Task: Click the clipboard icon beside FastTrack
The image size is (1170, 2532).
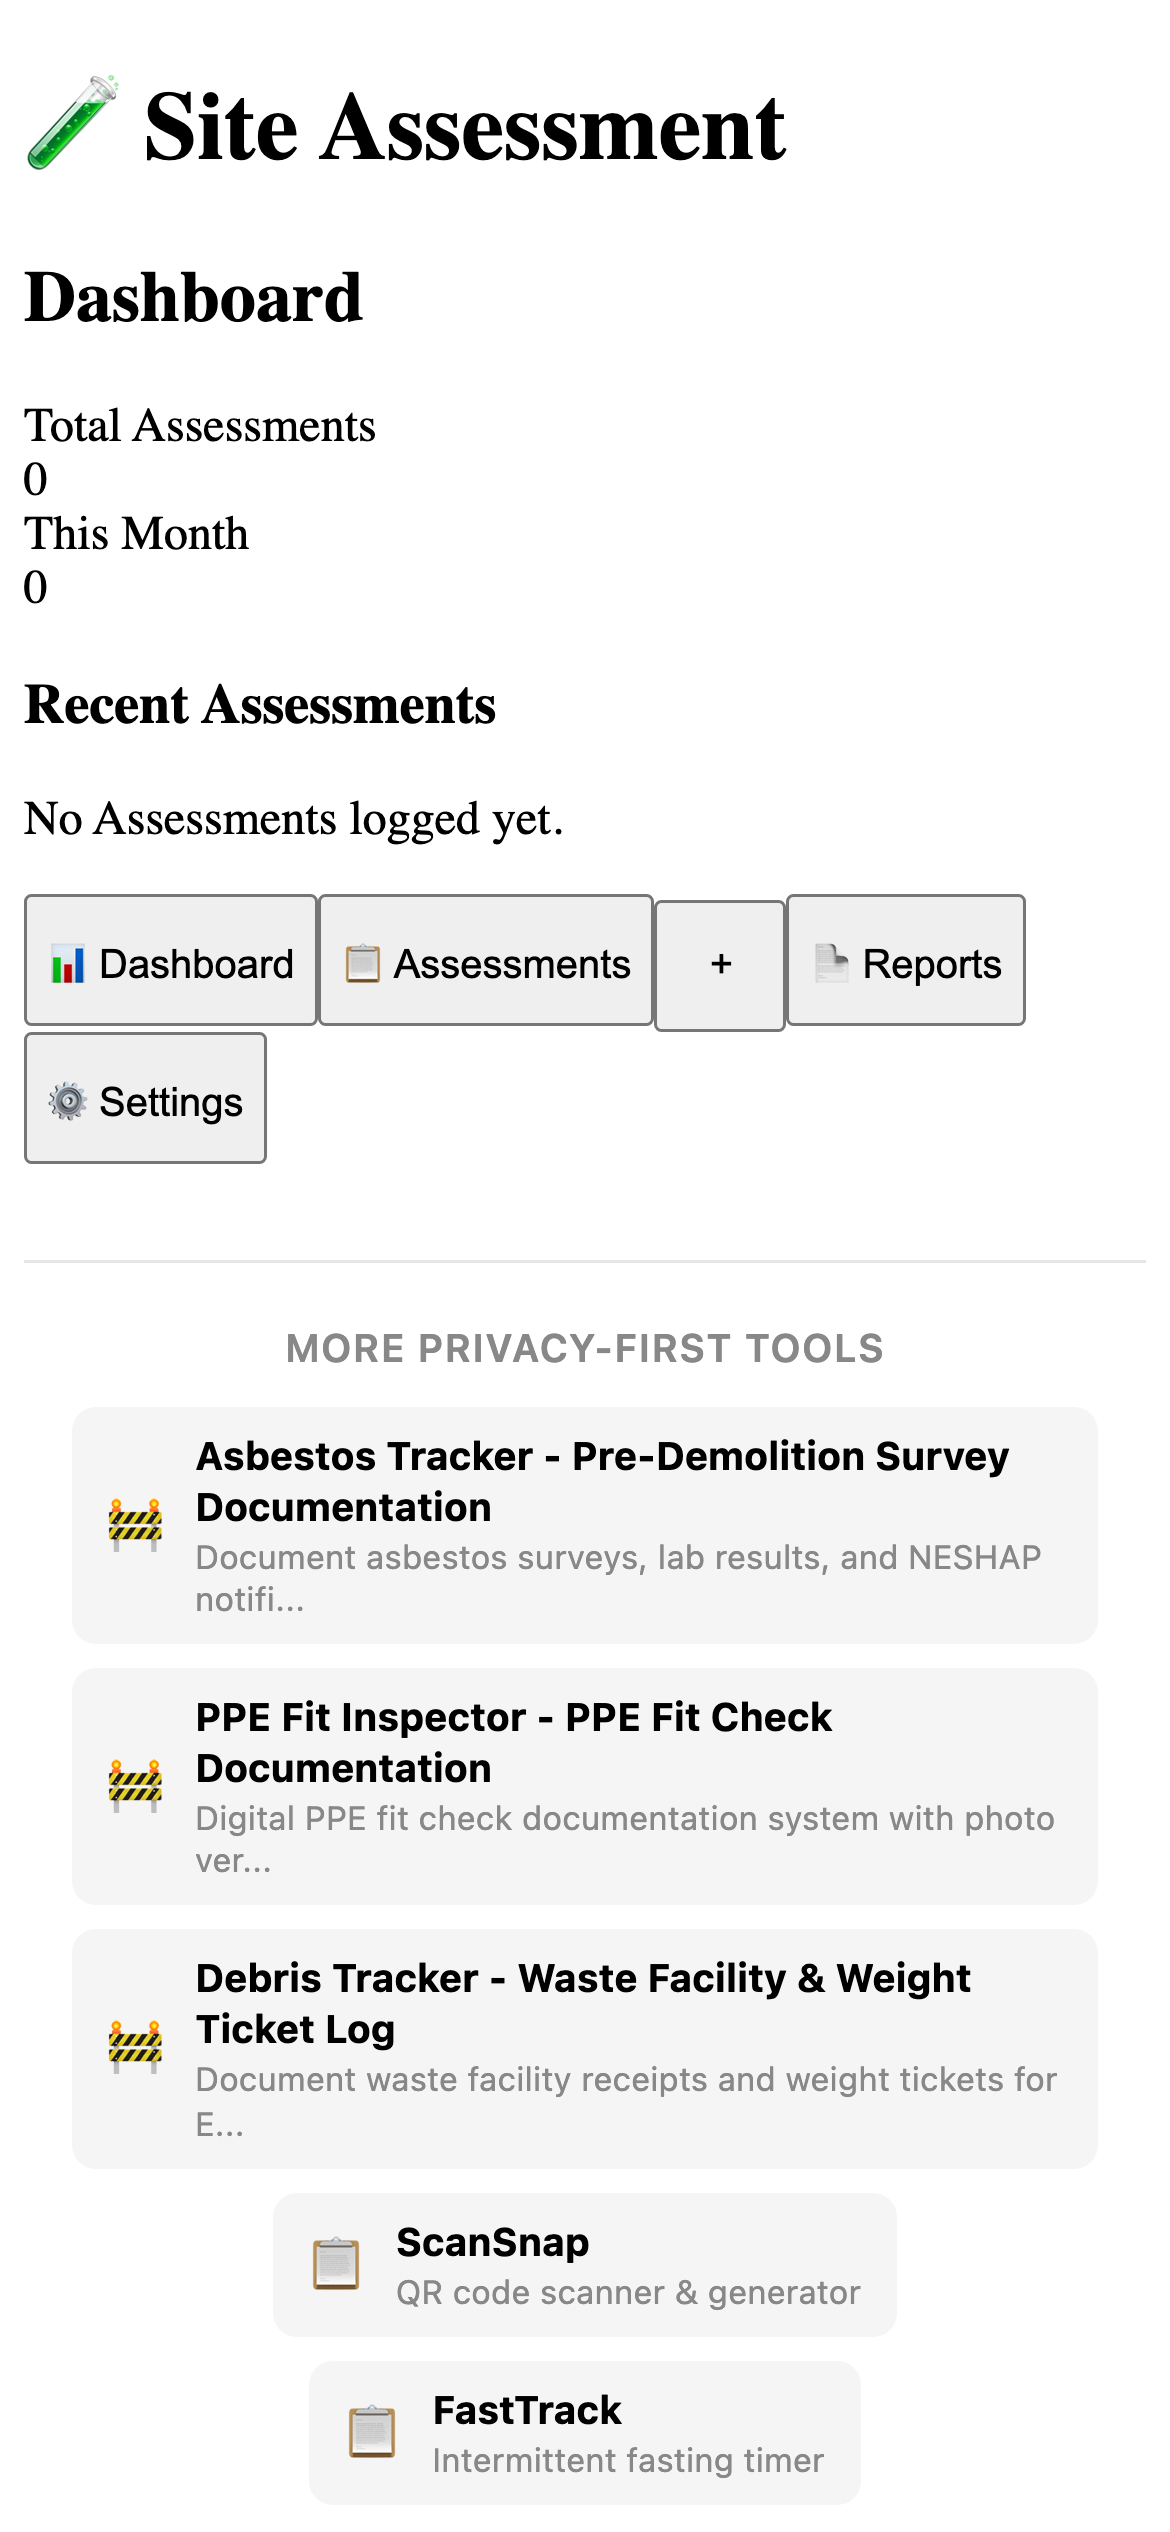Action: [370, 2433]
